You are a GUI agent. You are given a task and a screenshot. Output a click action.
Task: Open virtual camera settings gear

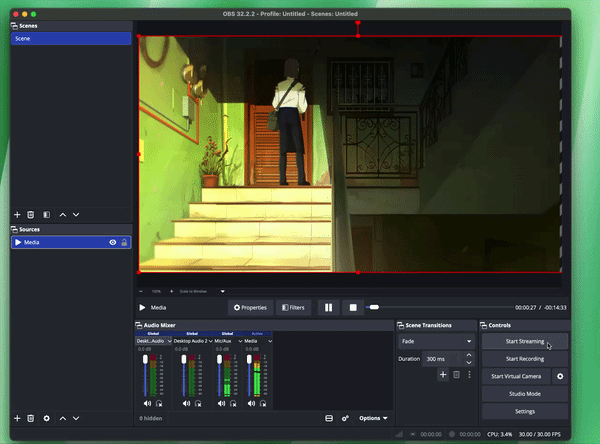coord(560,376)
